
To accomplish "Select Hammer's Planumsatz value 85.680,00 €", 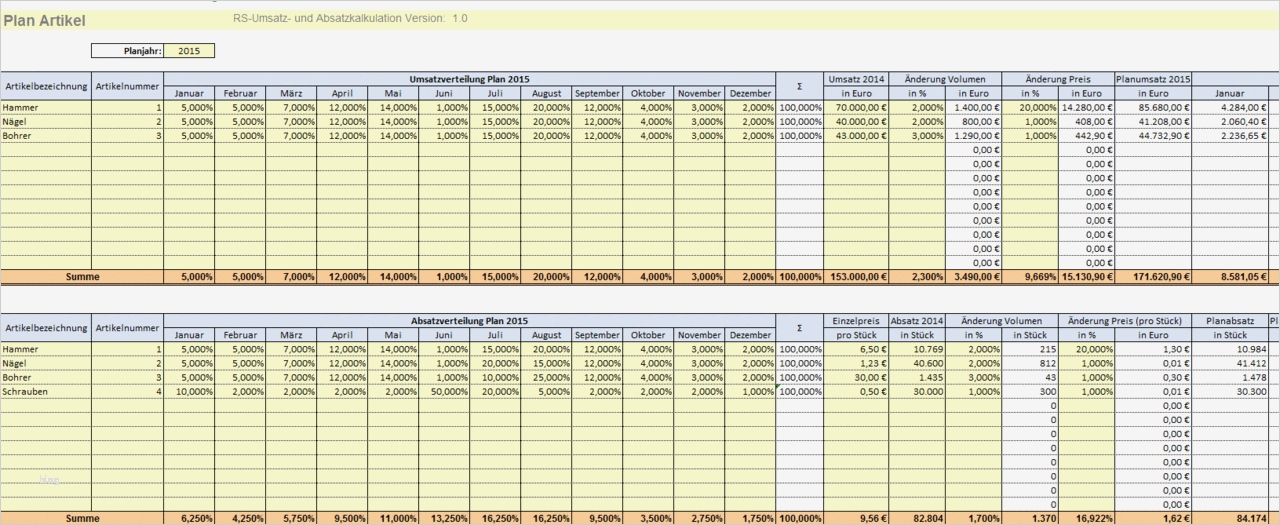I will pos(1153,107).
